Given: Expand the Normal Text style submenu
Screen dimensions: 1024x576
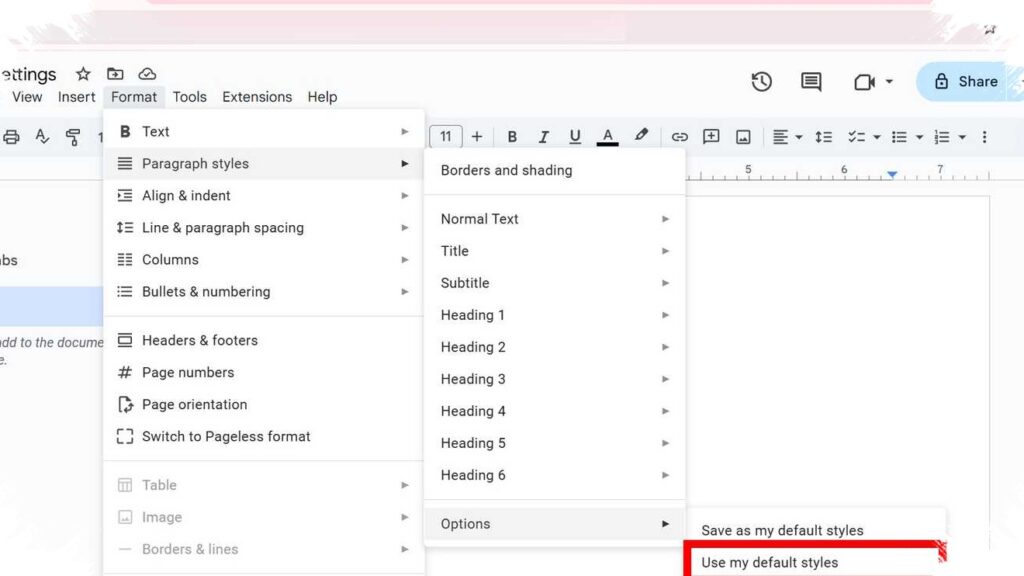Looking at the screenshot, I should (554, 219).
